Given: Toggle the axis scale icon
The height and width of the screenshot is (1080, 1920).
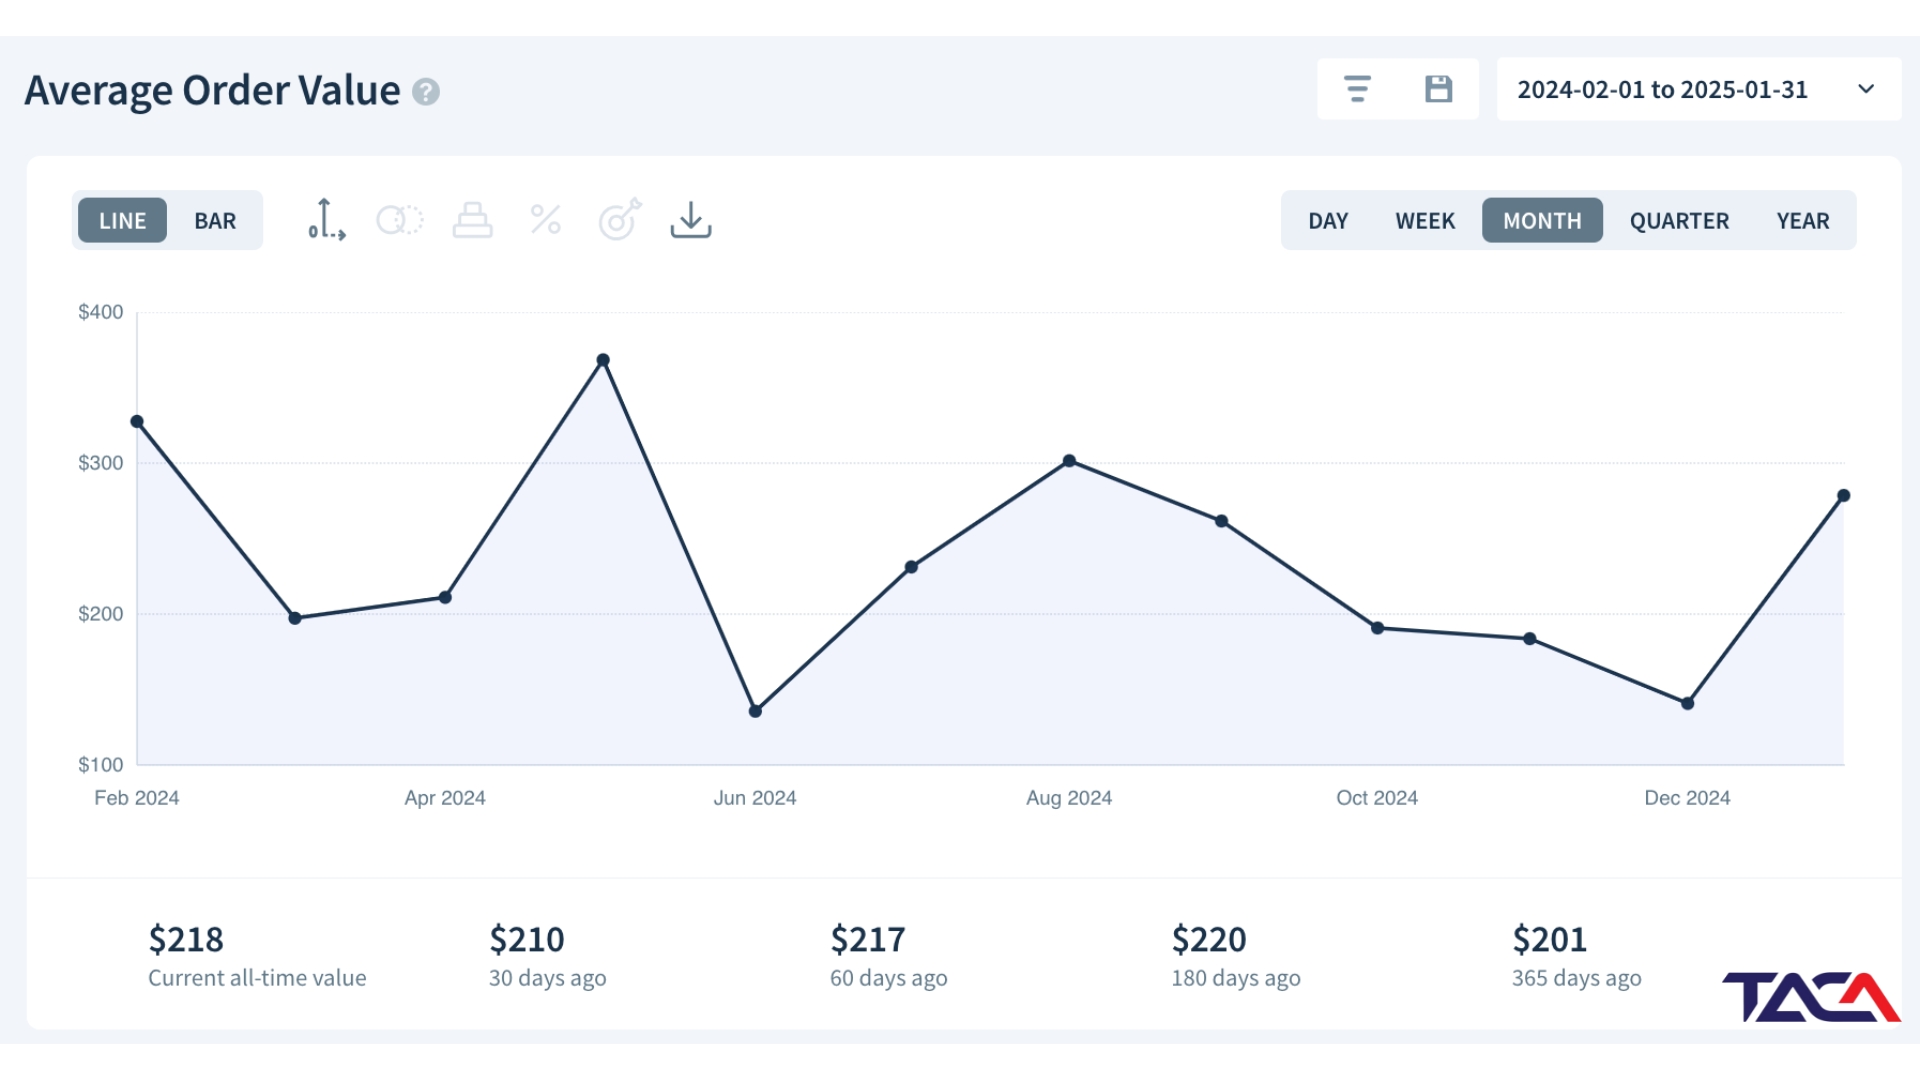Looking at the screenshot, I should [326, 220].
